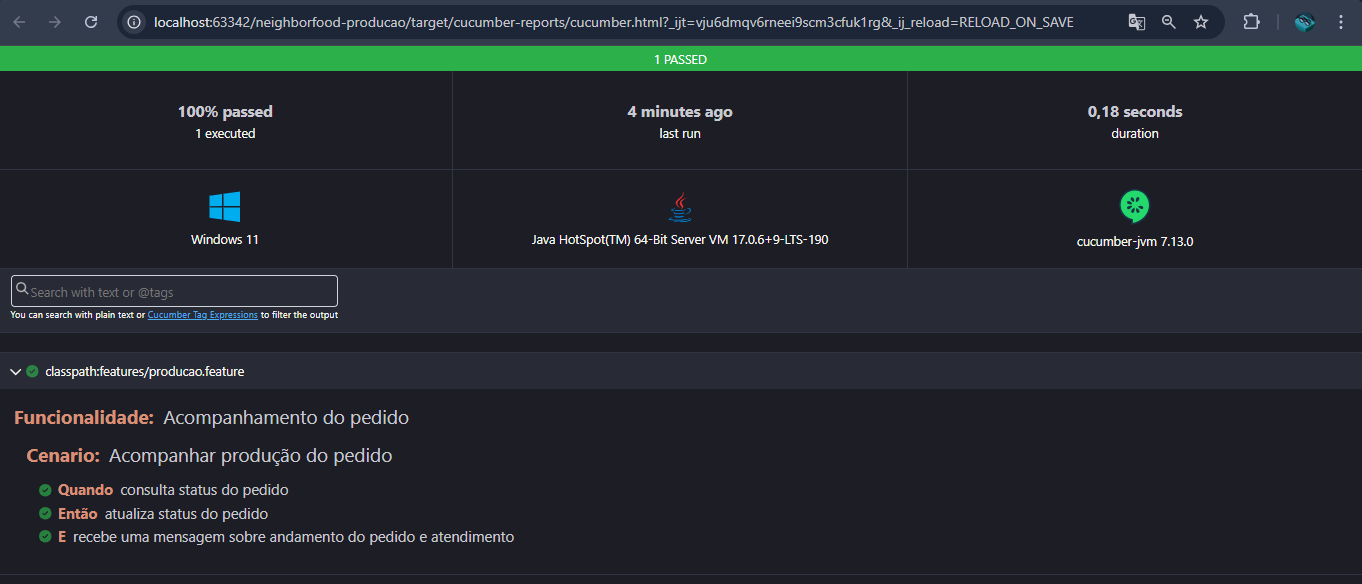The image size is (1362, 584).
Task: Click the step "consulta status do pedido"
Action: pos(204,490)
